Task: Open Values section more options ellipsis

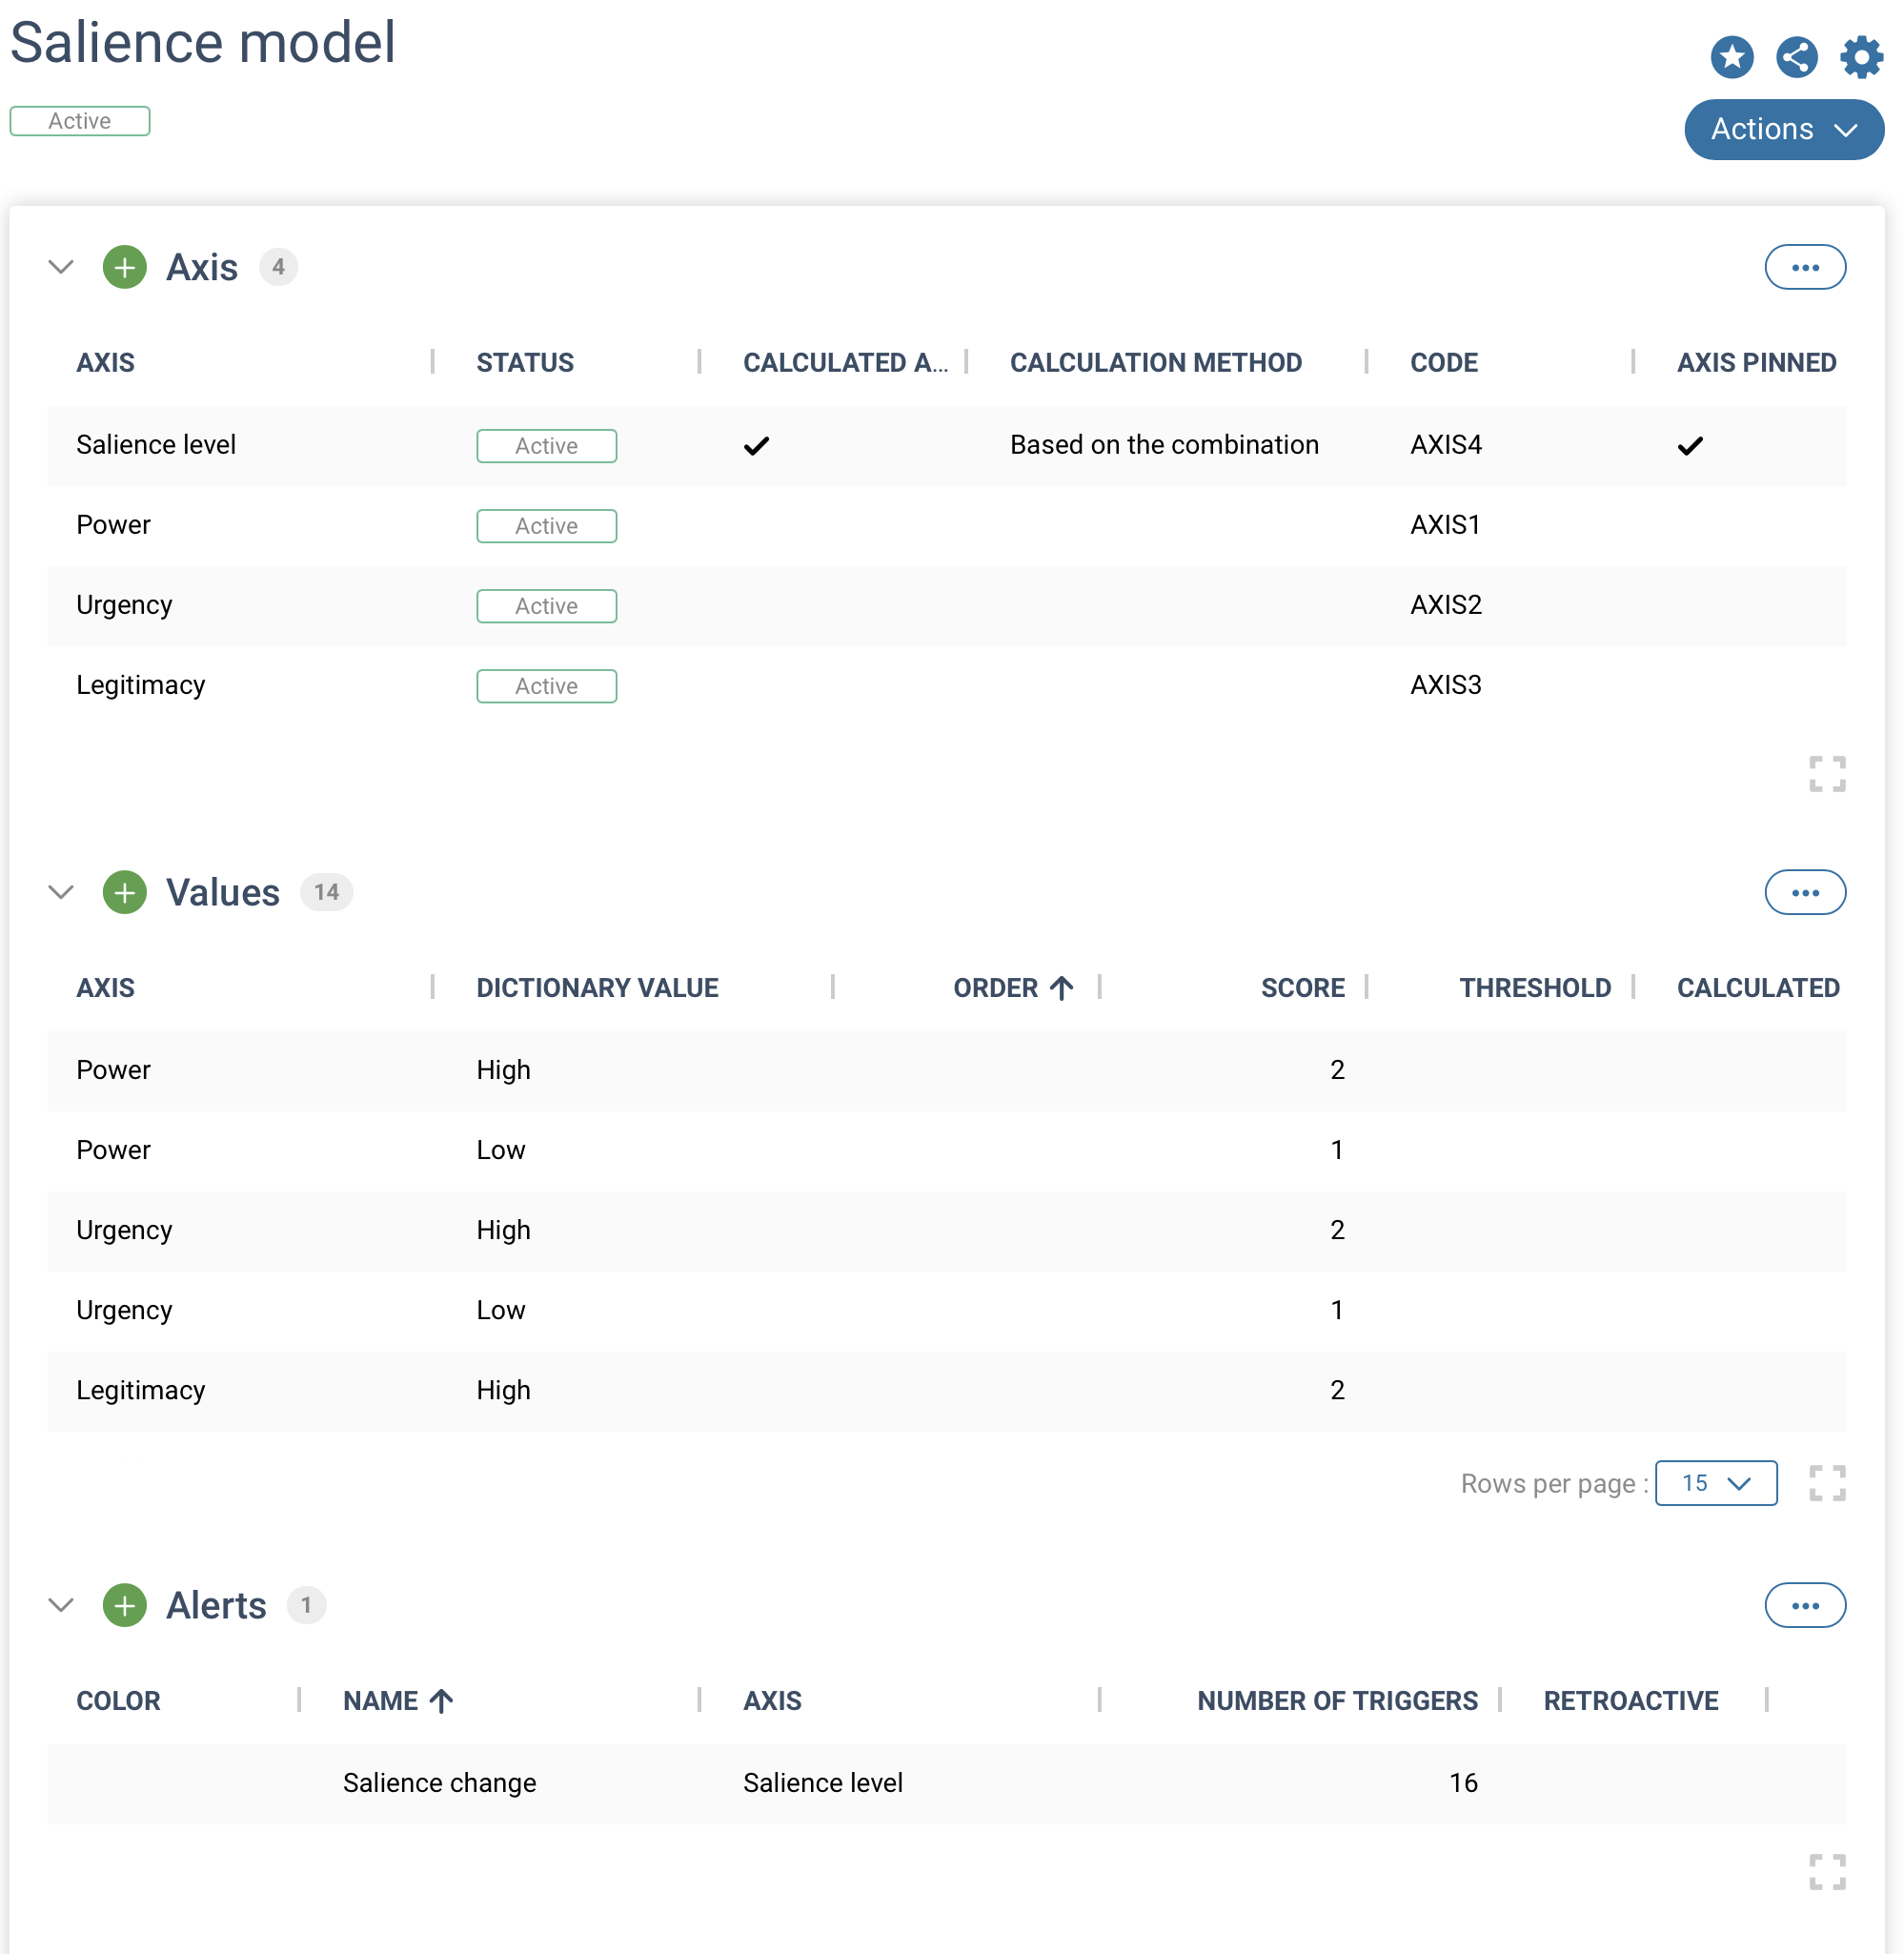Action: click(1805, 892)
